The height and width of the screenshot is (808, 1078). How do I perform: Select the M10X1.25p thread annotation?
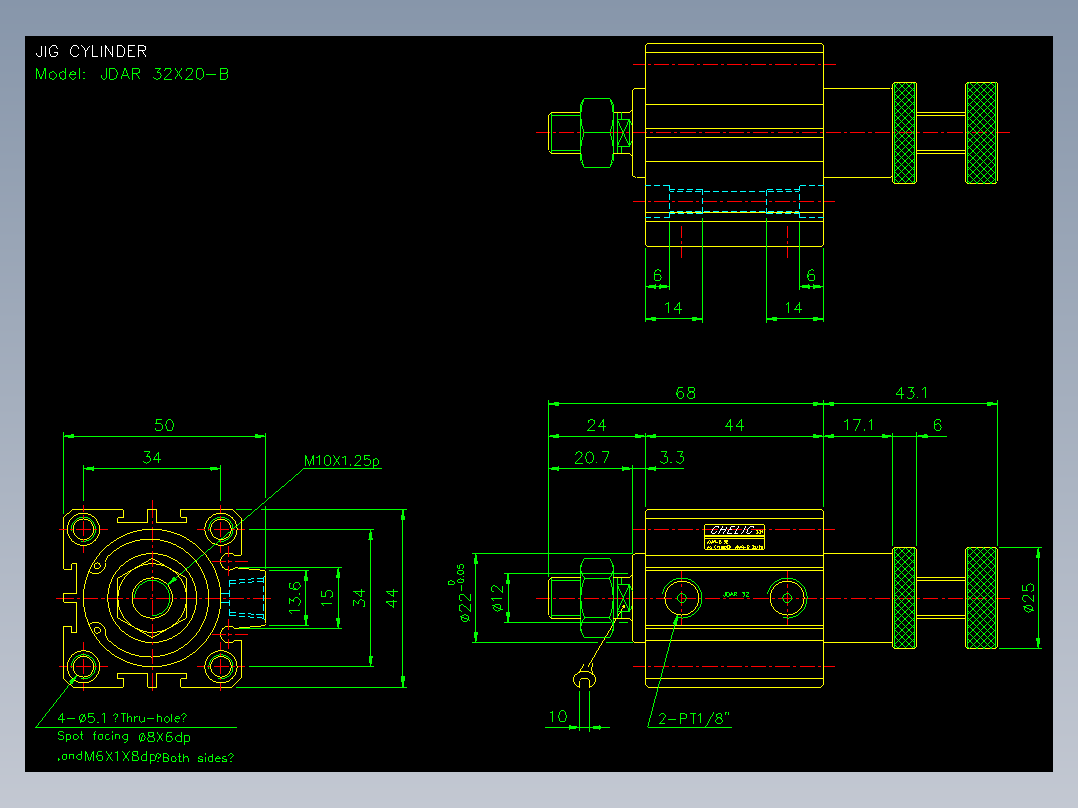pyautogui.click(x=342, y=461)
